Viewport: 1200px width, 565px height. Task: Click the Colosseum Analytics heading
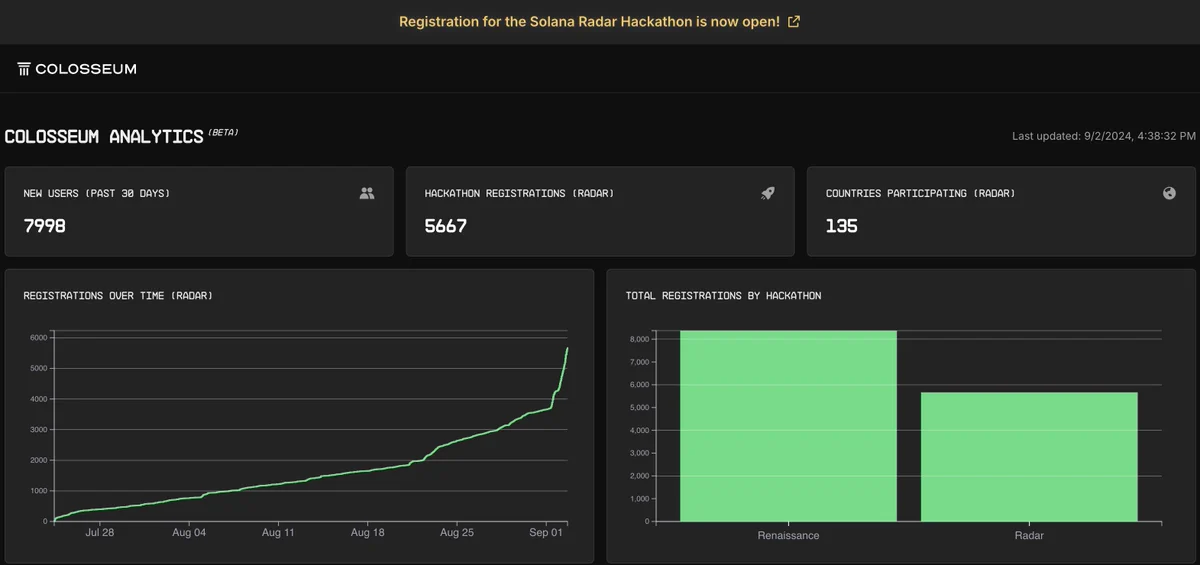pyautogui.click(x=104, y=136)
